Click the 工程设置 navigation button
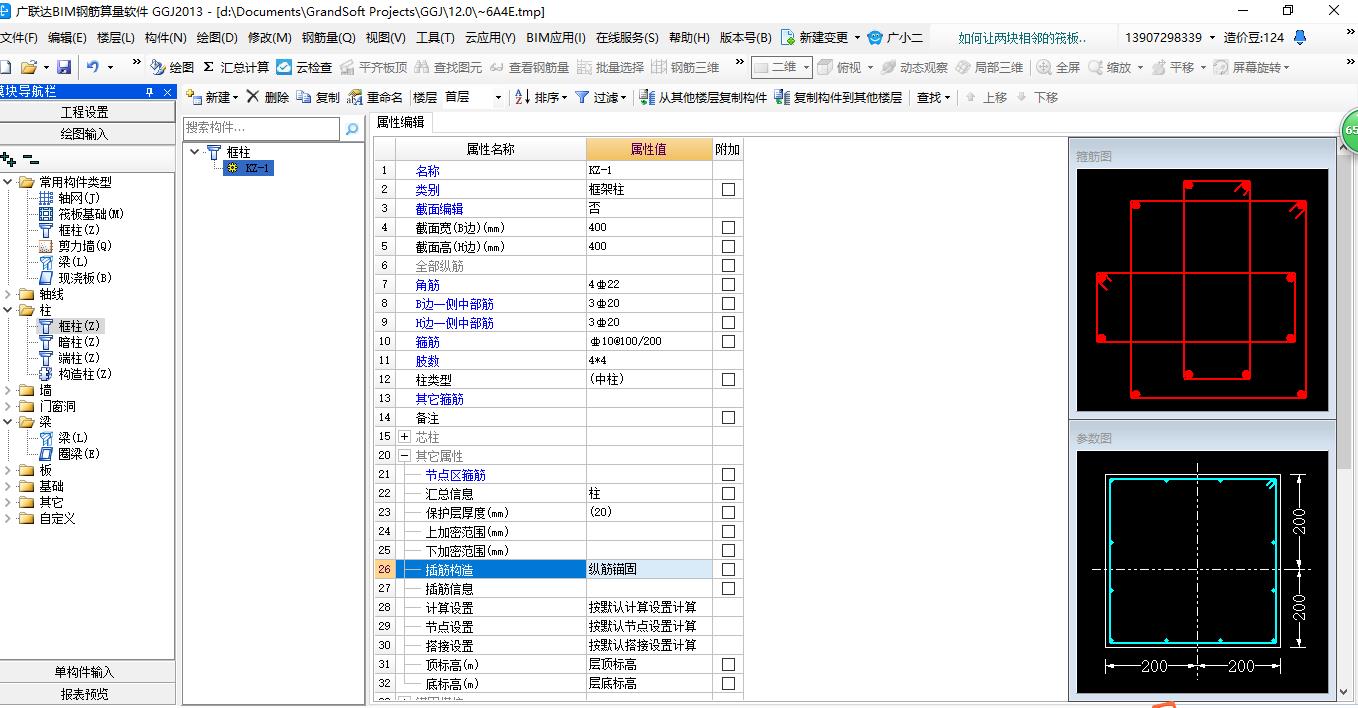This screenshot has height=708, width=1358. [87, 112]
